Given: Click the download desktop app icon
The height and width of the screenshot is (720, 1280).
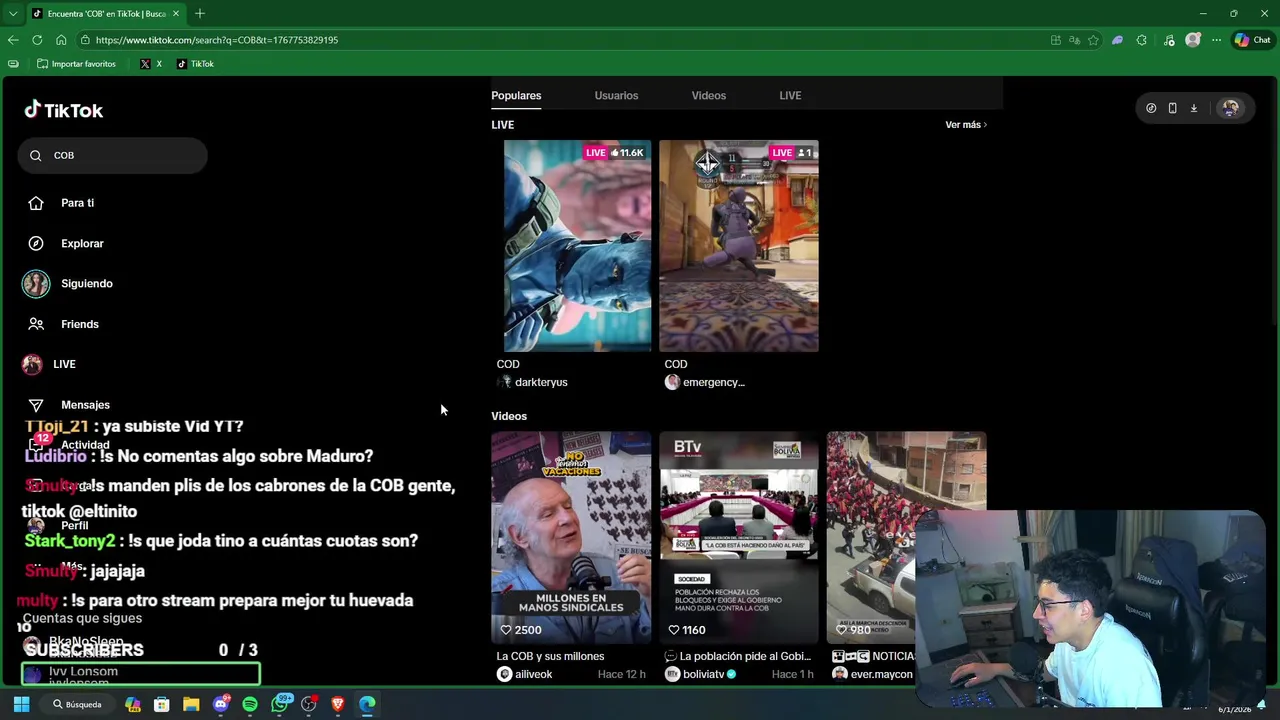Looking at the screenshot, I should [x=1193, y=108].
